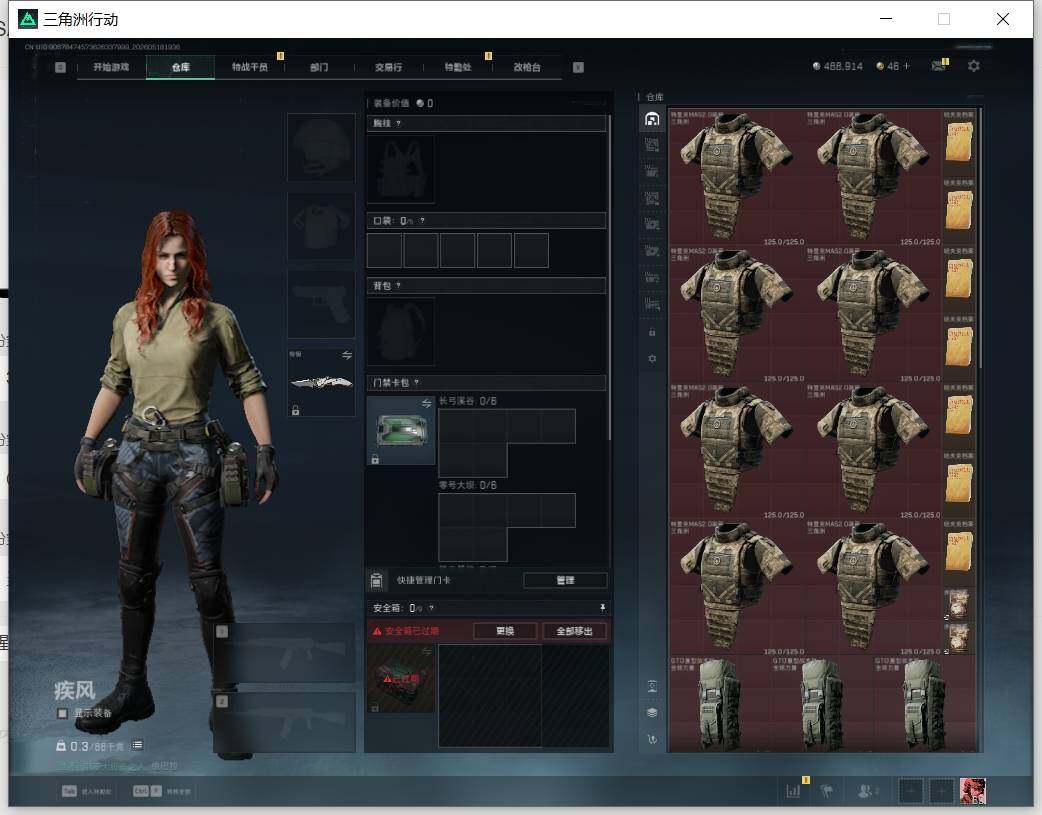Viewport: 1042px width, 815px height.
Task: Select top-right MAS2.0 armor in stash
Action: point(873,177)
